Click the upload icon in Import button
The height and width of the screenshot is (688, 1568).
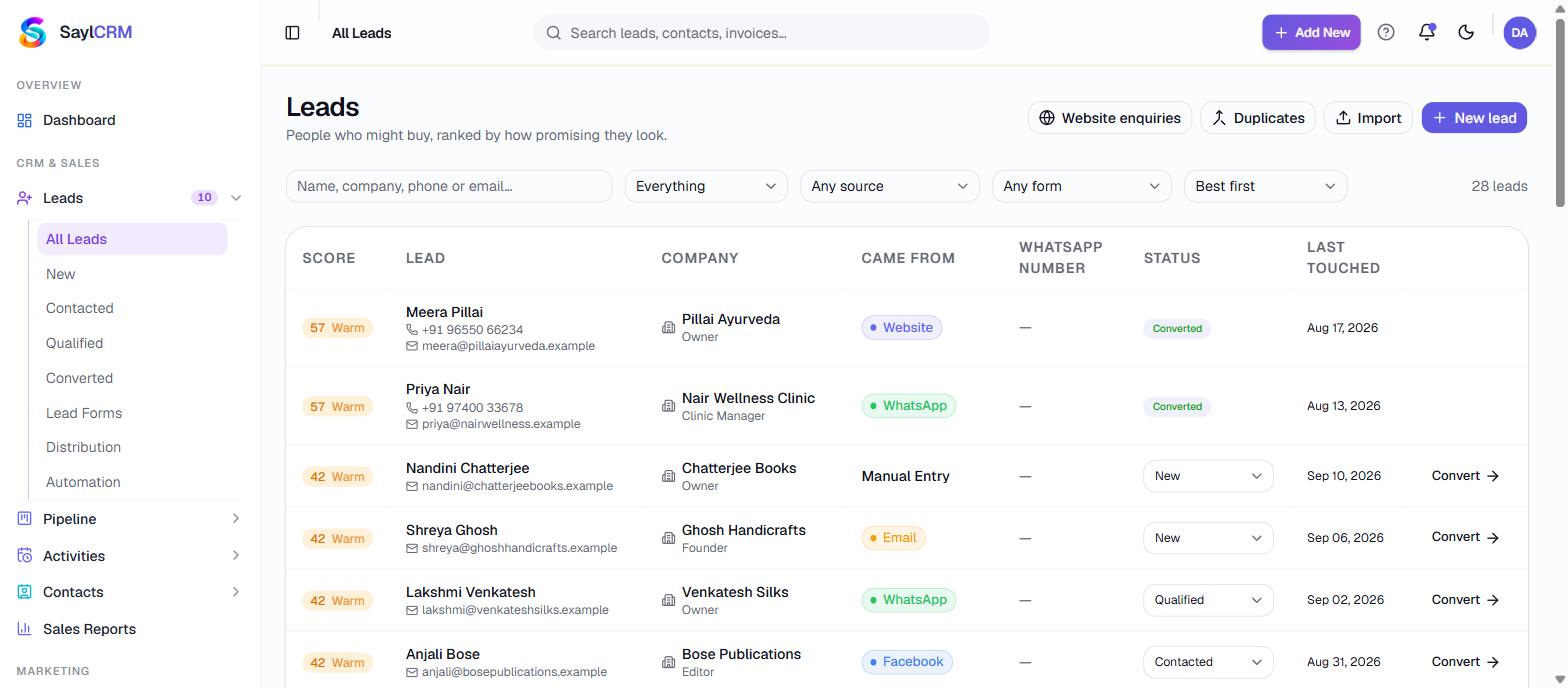1343,118
